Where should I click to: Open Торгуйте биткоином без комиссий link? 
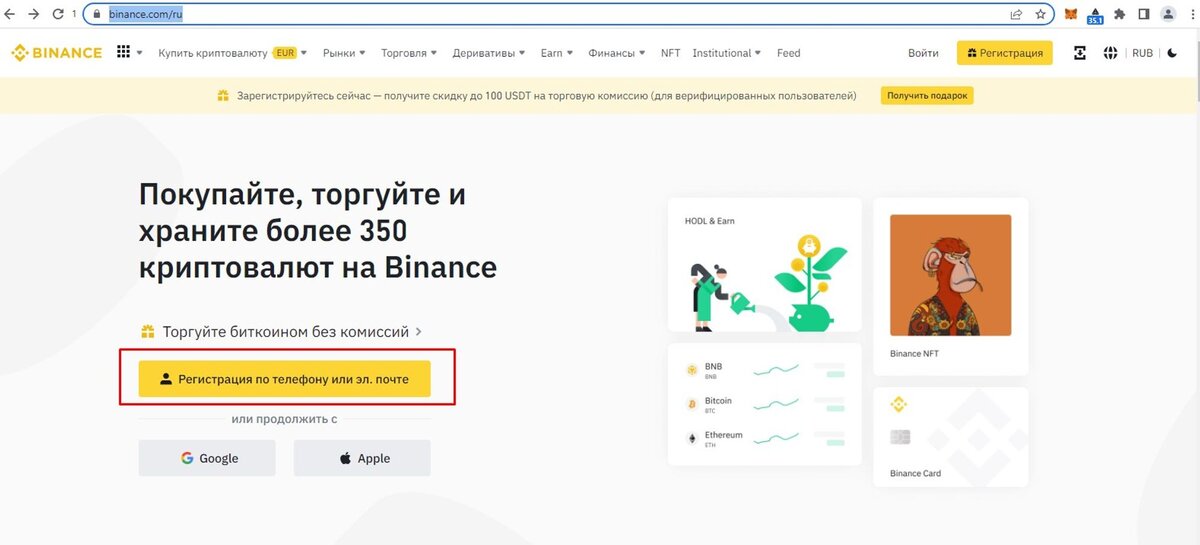(292, 331)
